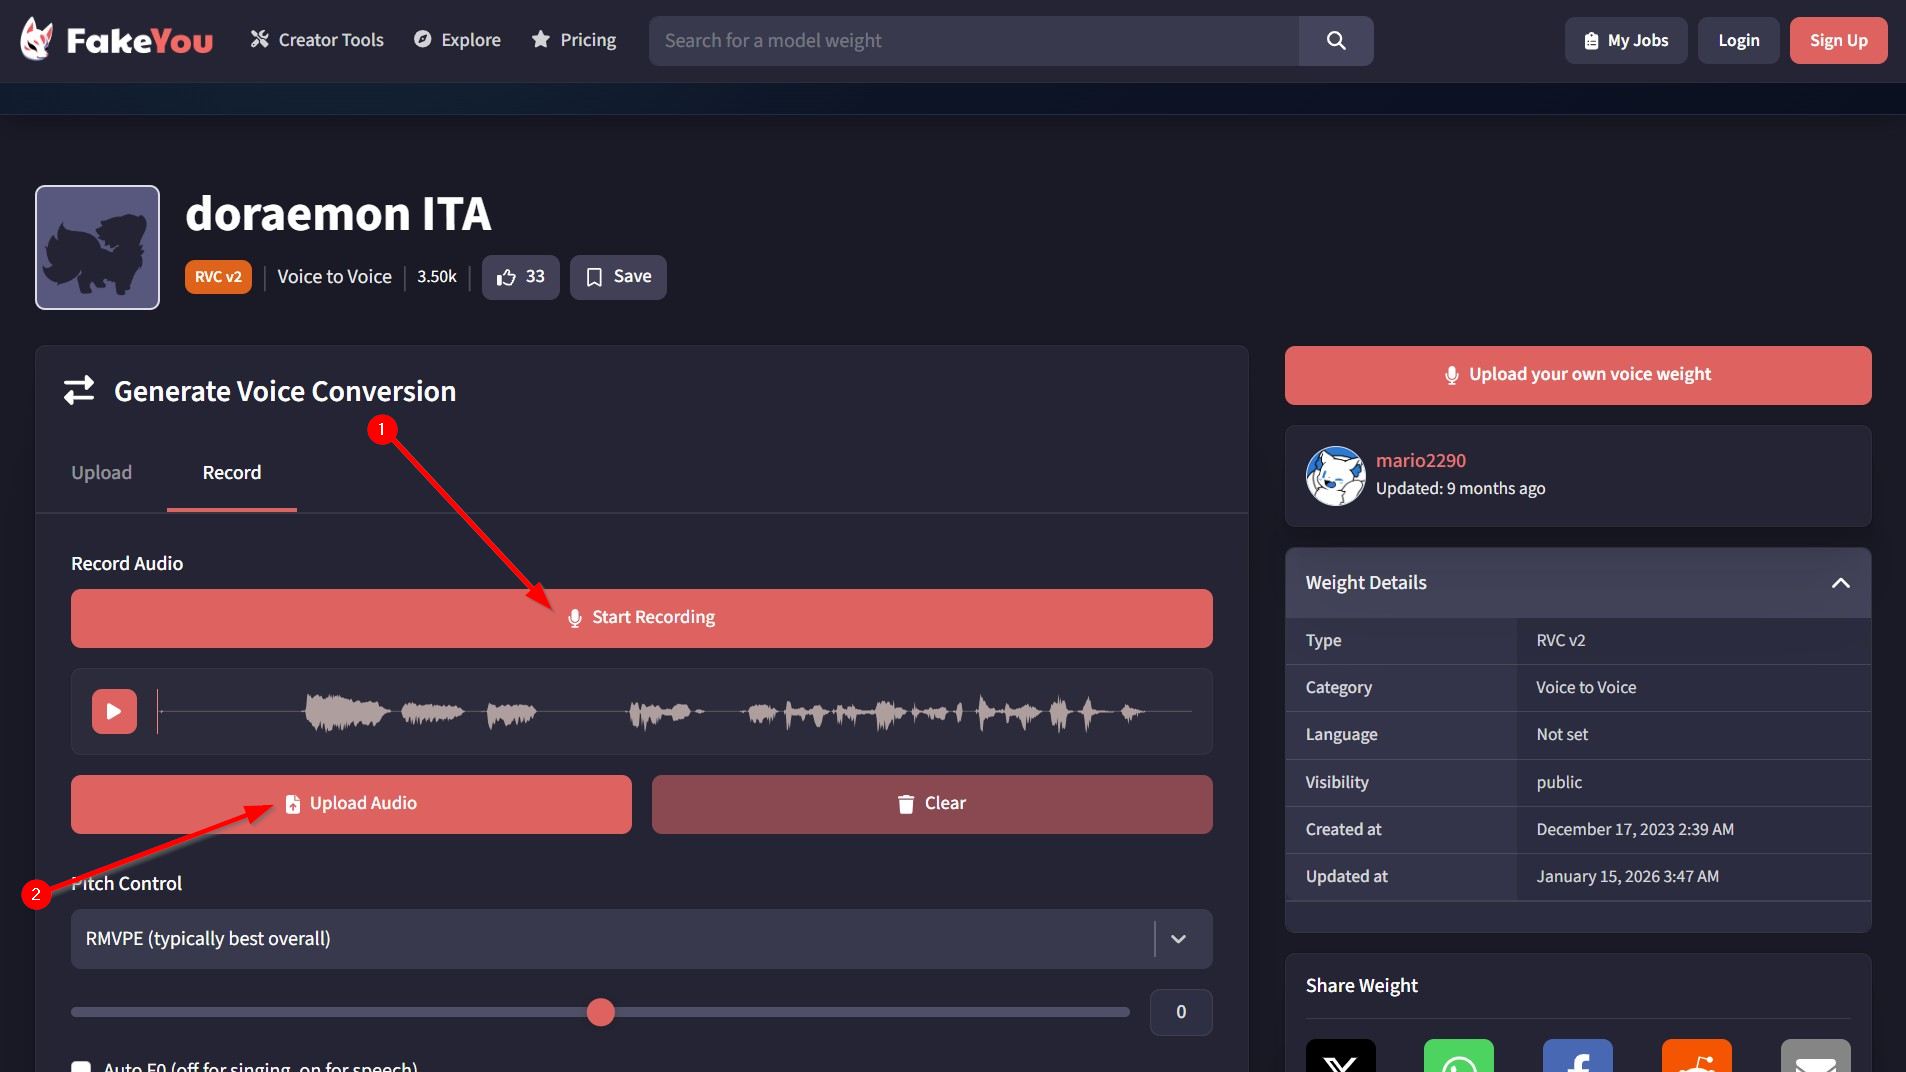Screen dimensions: 1906x1072
Task: Share the weight on X
Action: coord(1341,1056)
